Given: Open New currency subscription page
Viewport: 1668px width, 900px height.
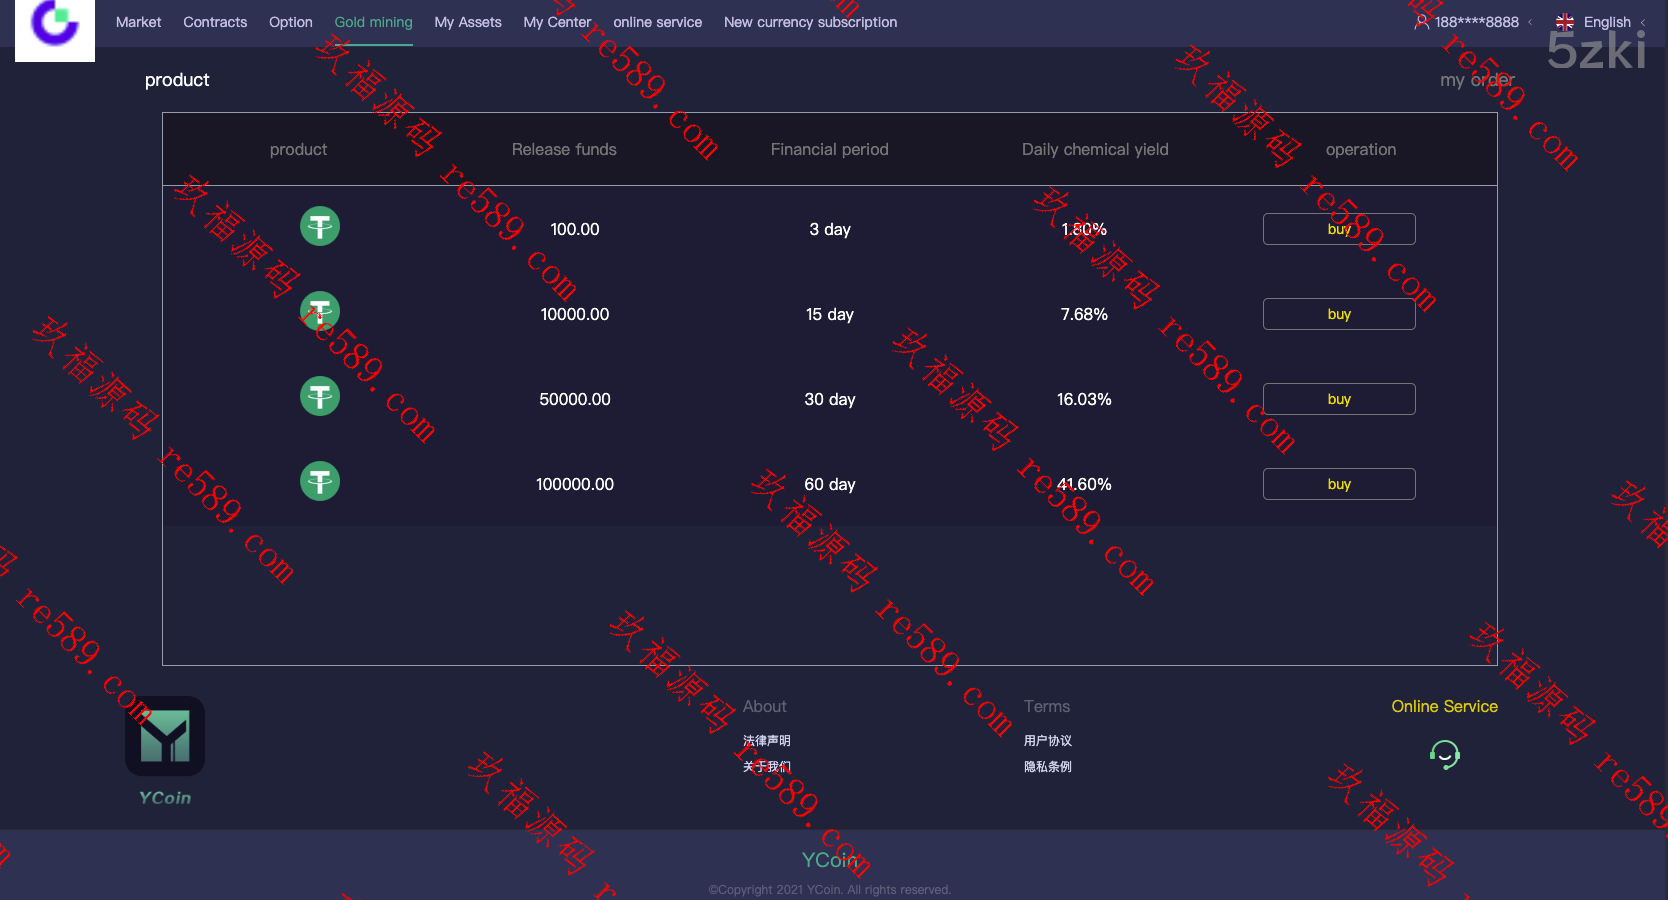Looking at the screenshot, I should [x=810, y=22].
